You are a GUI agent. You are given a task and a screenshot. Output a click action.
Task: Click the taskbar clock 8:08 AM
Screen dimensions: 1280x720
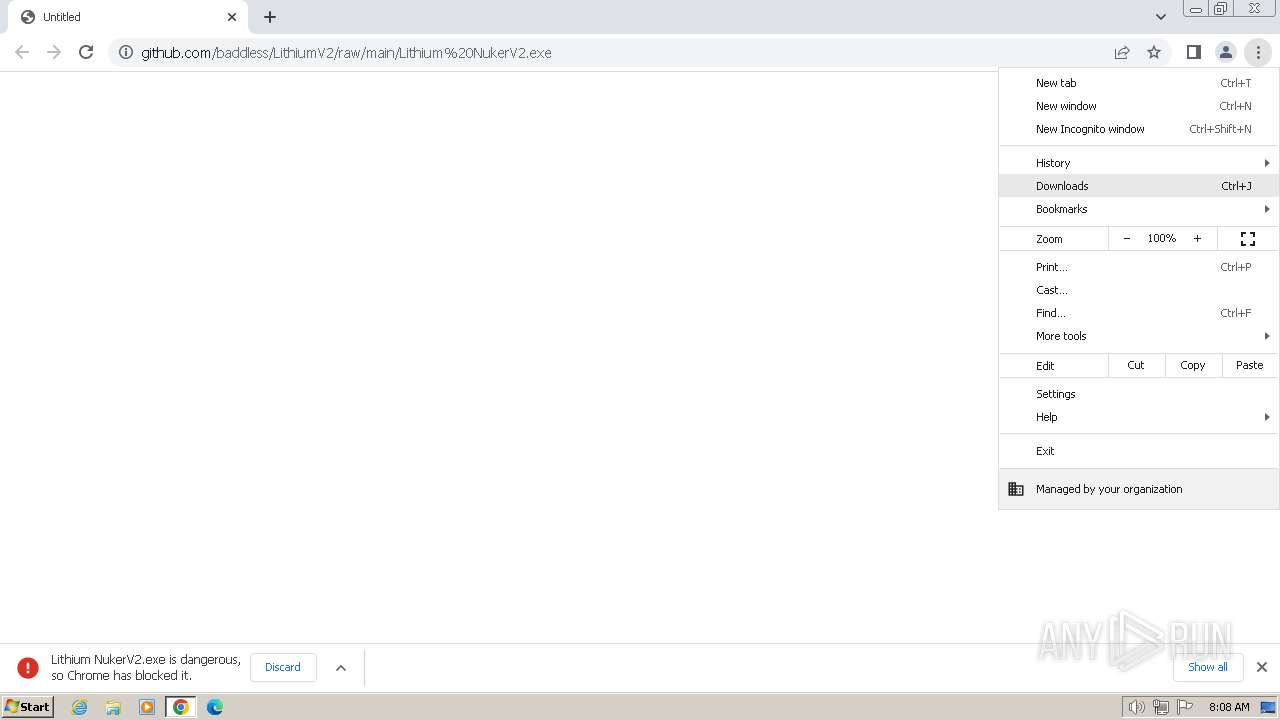click(x=1229, y=707)
